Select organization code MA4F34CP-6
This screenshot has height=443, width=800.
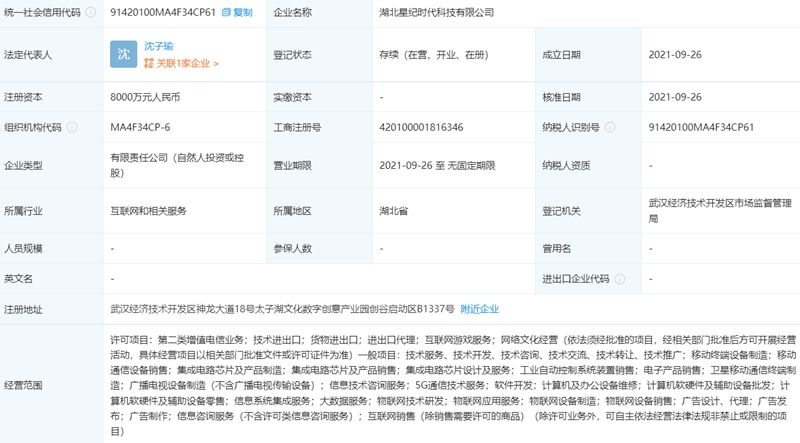(x=140, y=127)
